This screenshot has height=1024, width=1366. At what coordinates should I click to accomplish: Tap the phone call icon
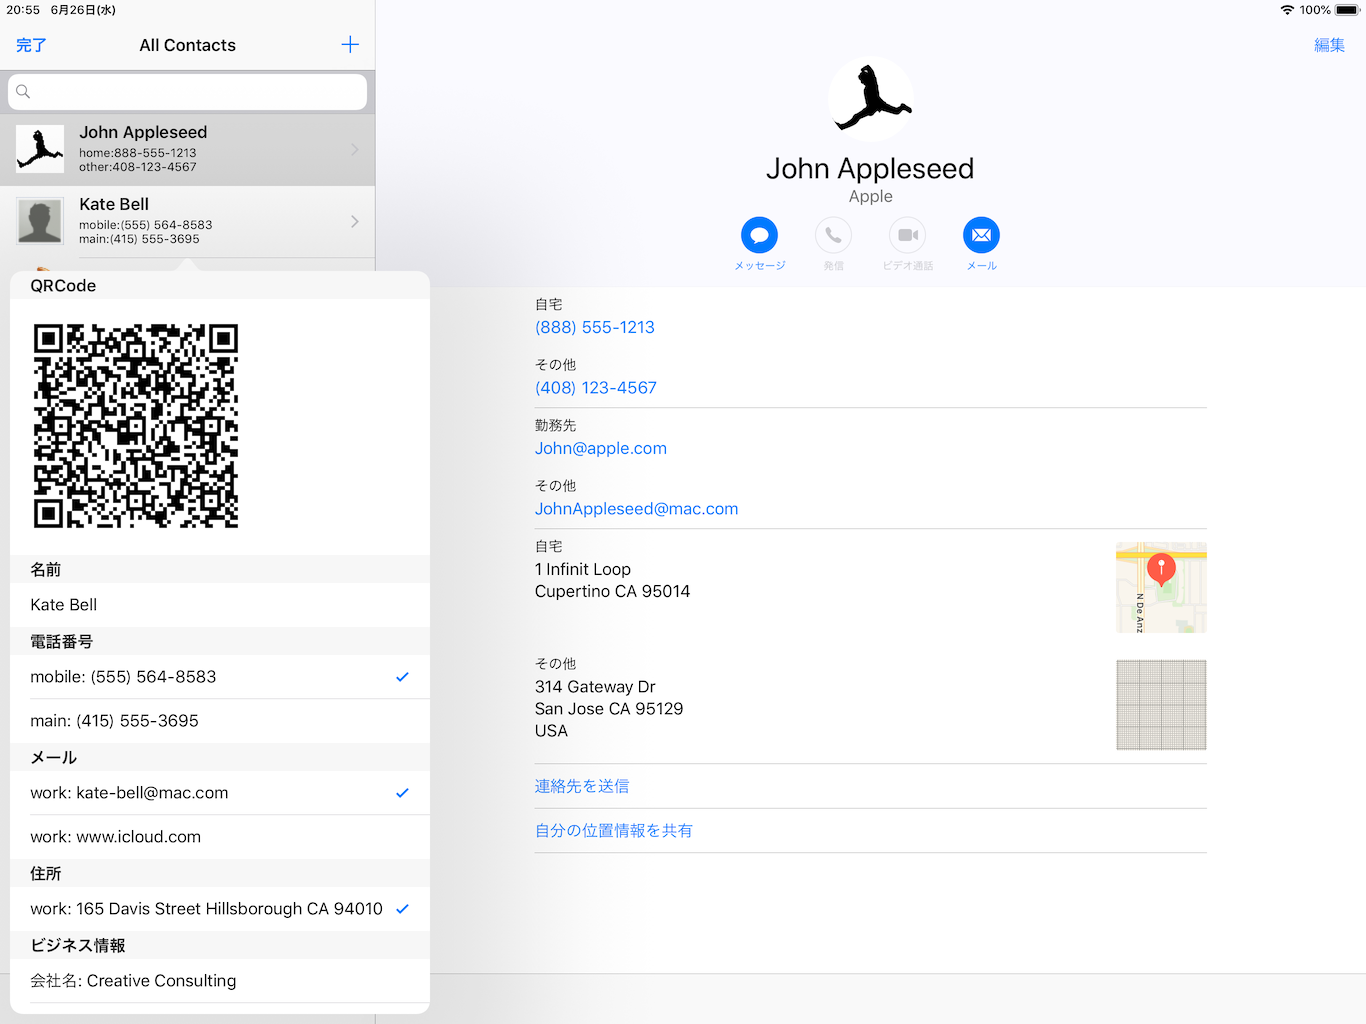(833, 235)
